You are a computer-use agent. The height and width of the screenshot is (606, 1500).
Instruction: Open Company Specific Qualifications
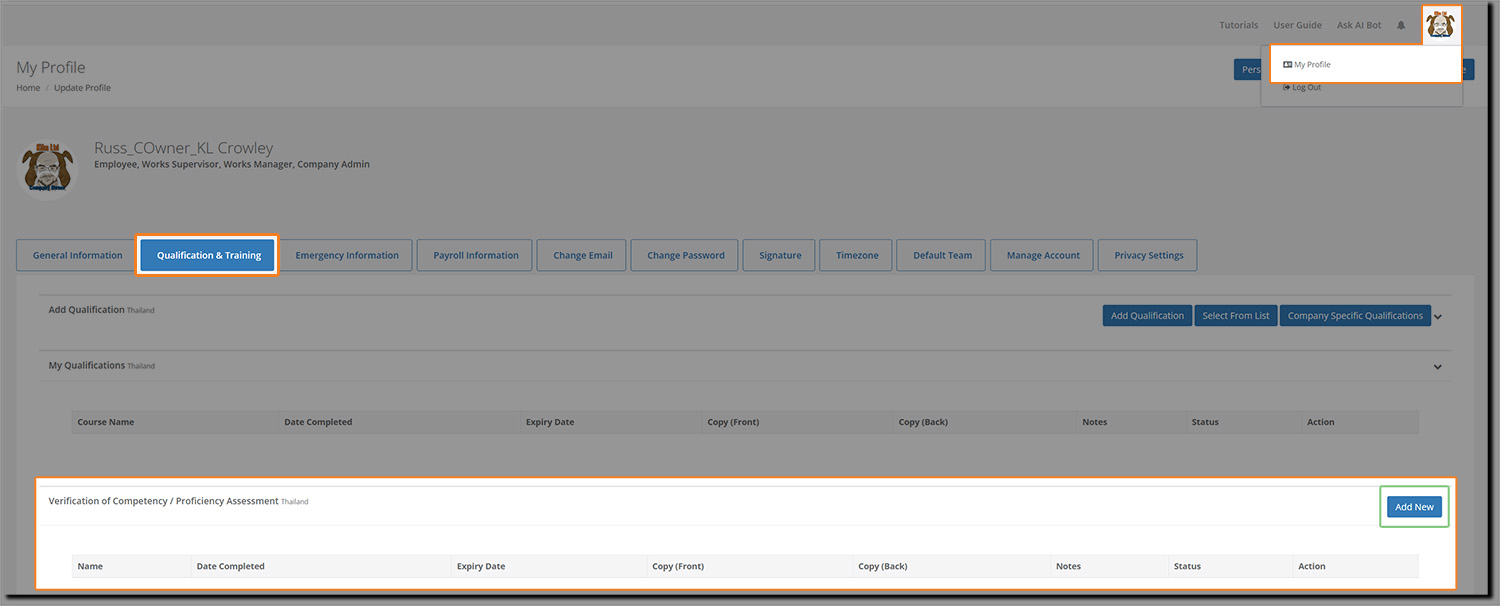[1355, 316]
